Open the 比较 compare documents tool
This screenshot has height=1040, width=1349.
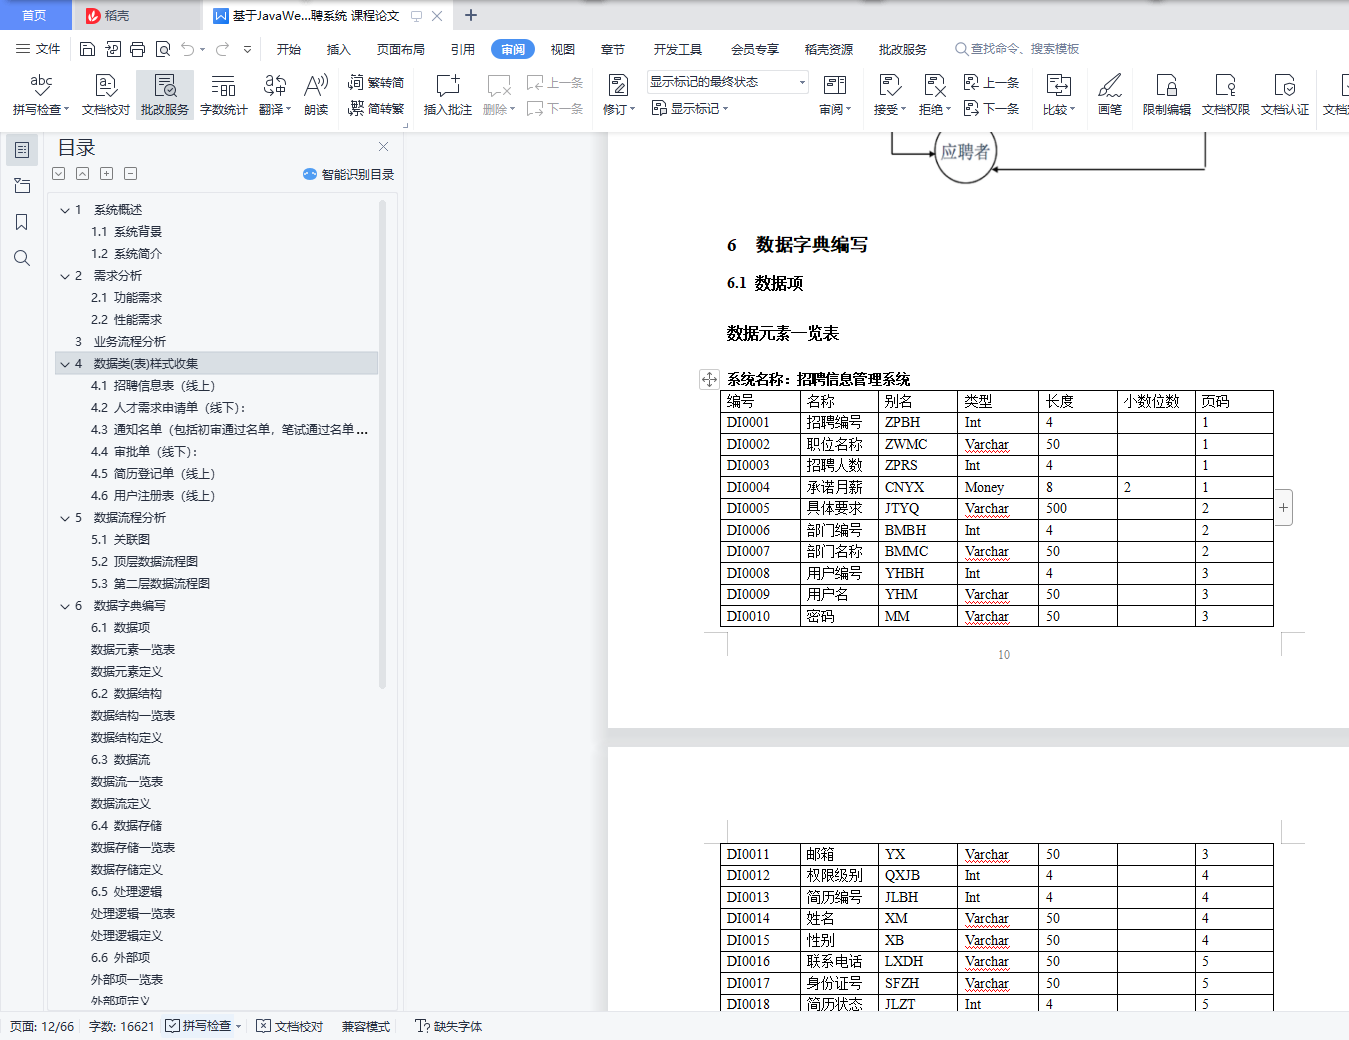(1058, 95)
